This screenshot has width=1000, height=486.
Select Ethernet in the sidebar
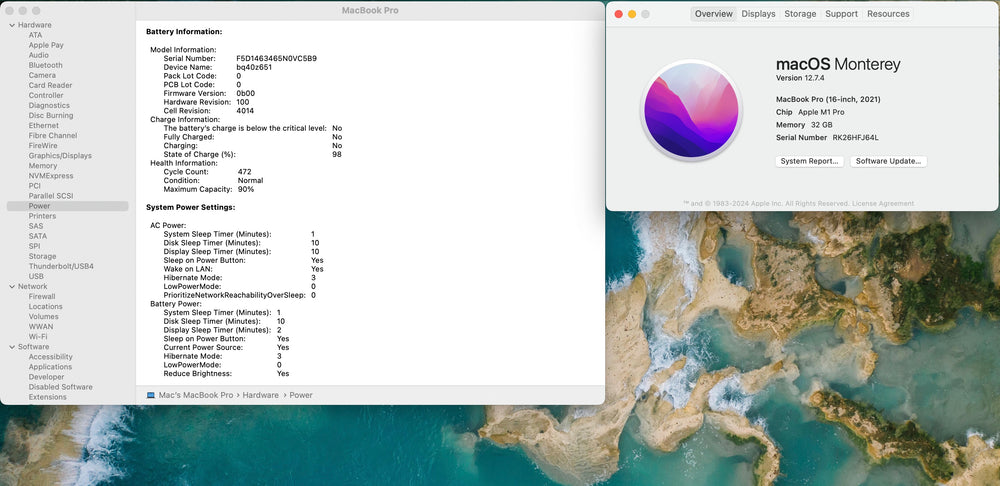(x=43, y=126)
